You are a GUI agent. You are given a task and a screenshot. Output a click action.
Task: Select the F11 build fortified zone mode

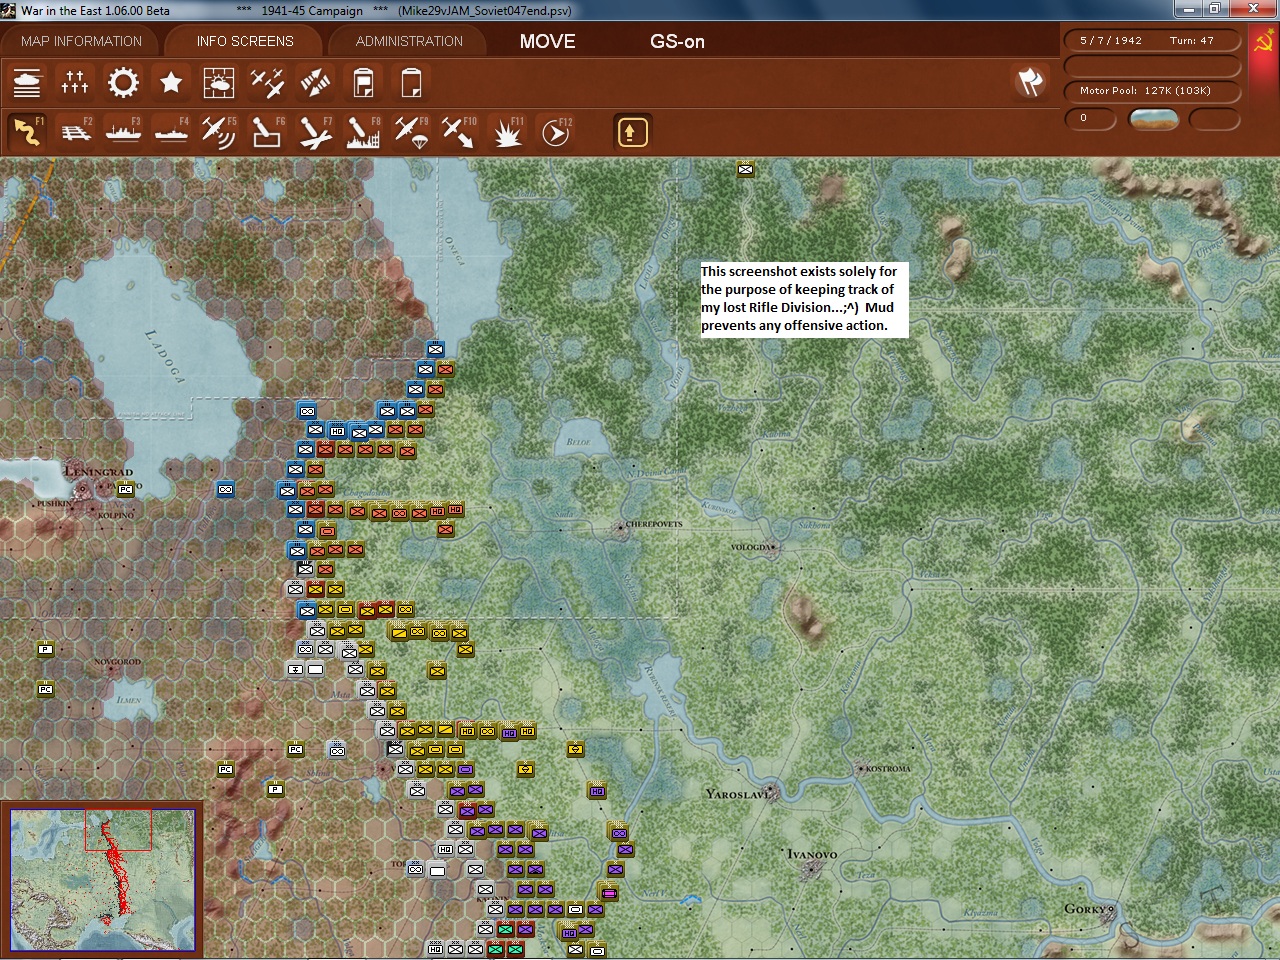507,131
